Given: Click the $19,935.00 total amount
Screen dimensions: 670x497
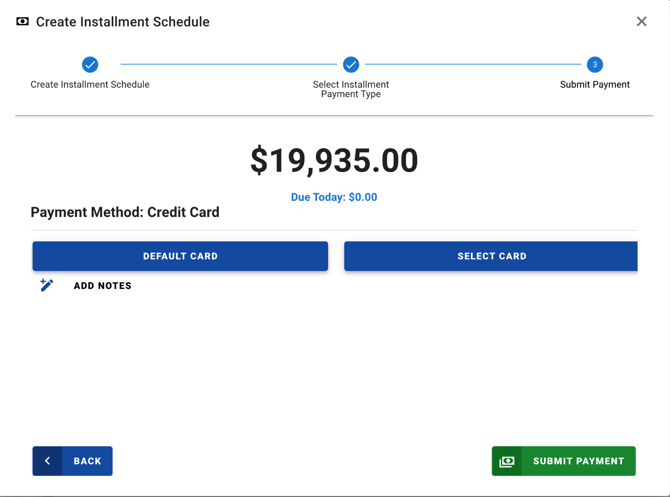Looking at the screenshot, I should 334,160.
